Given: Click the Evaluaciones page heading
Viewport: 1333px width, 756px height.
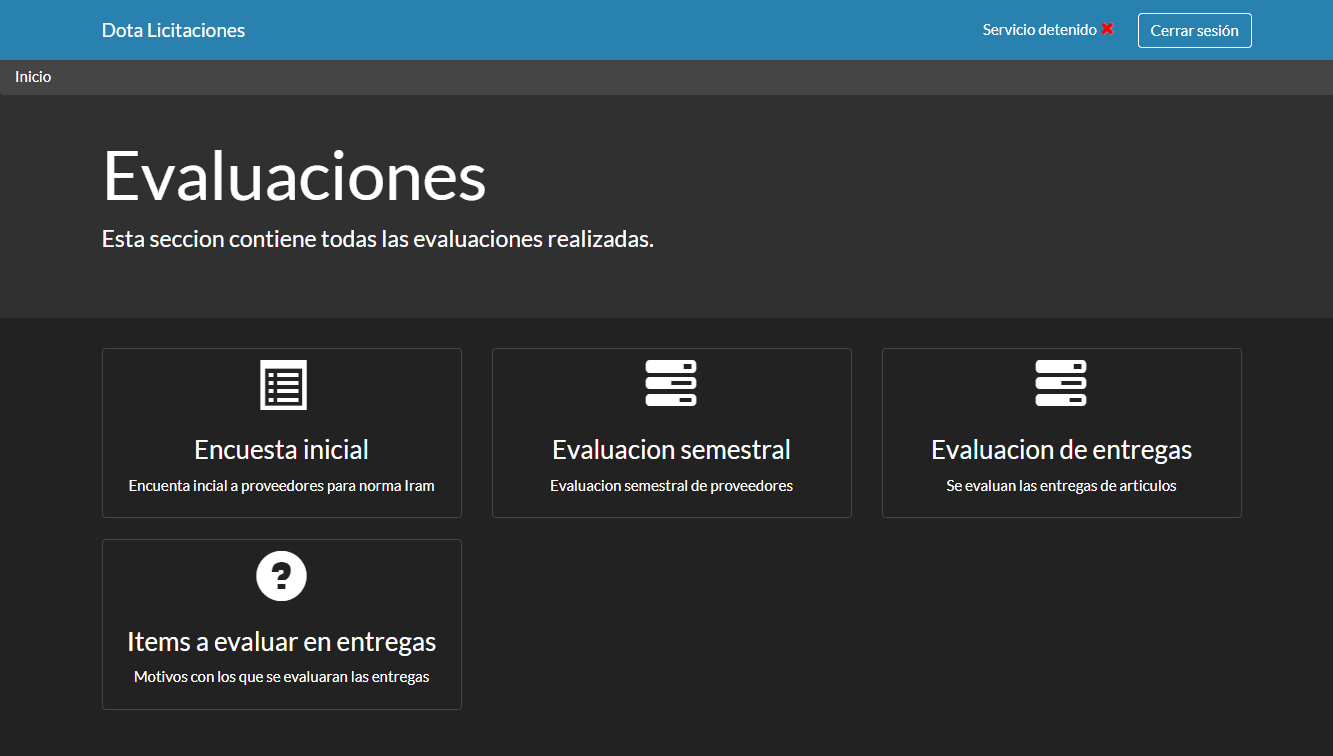Looking at the screenshot, I should pyautogui.click(x=294, y=176).
